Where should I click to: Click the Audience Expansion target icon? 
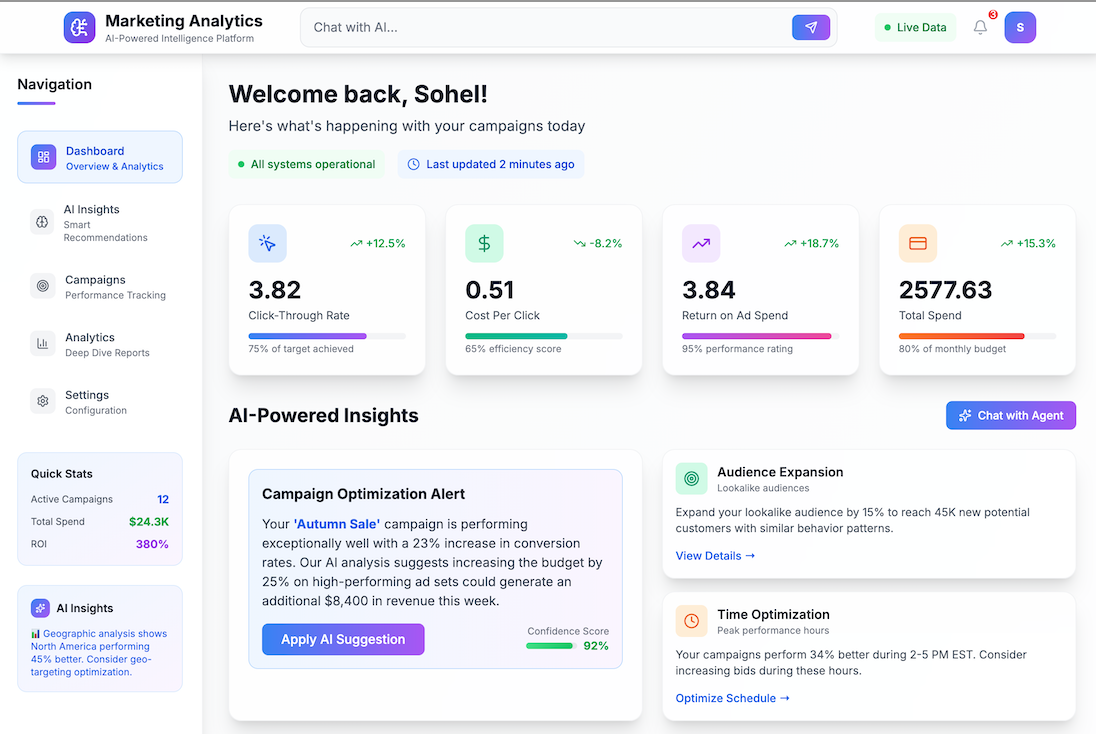click(x=691, y=479)
